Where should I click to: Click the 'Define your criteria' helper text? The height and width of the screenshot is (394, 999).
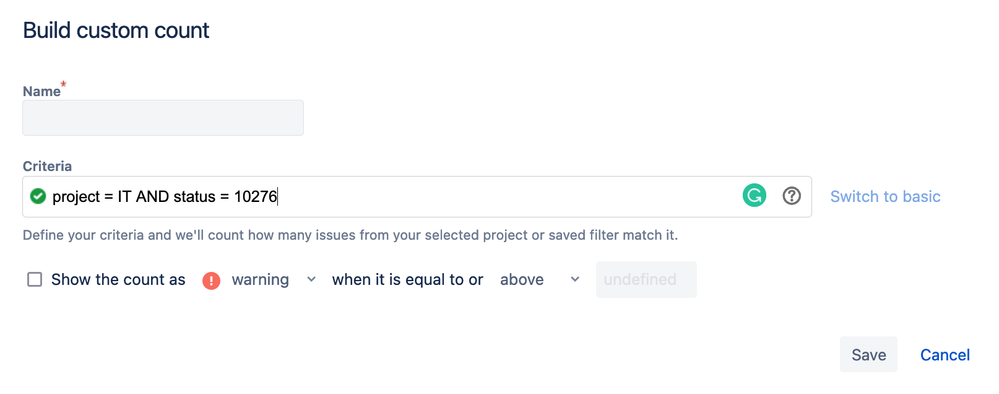(x=350, y=235)
